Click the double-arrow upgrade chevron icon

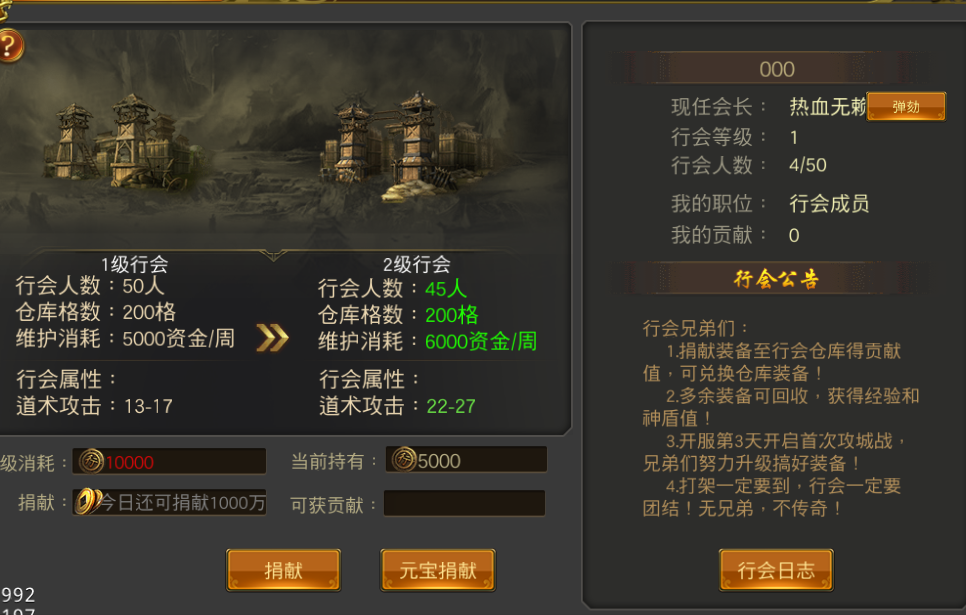pyautogui.click(x=272, y=338)
